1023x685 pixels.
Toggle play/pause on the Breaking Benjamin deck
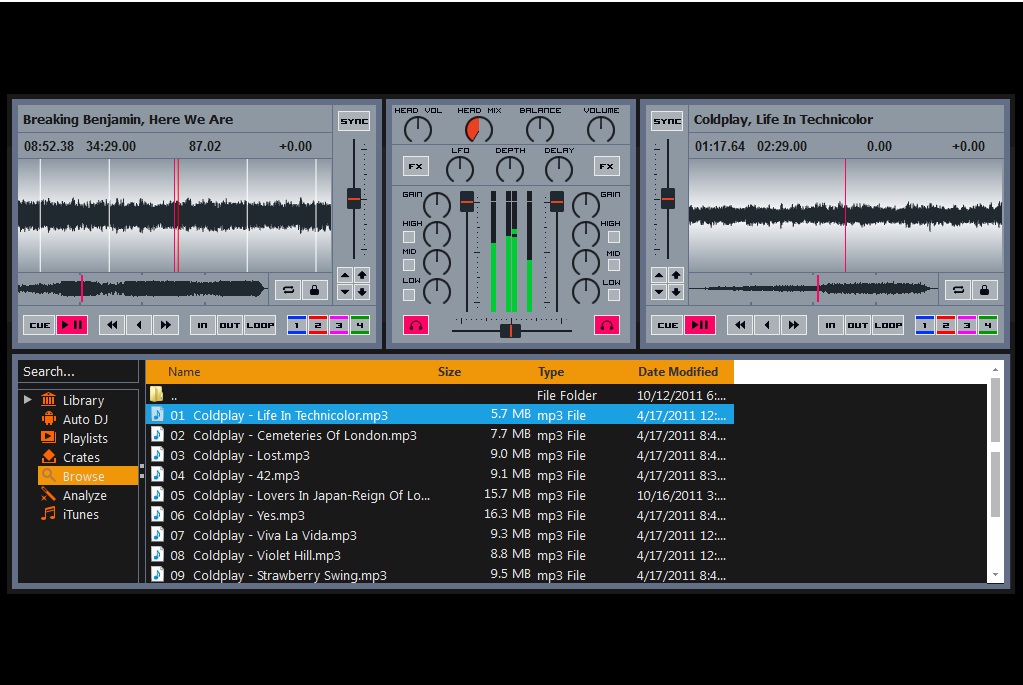72,325
